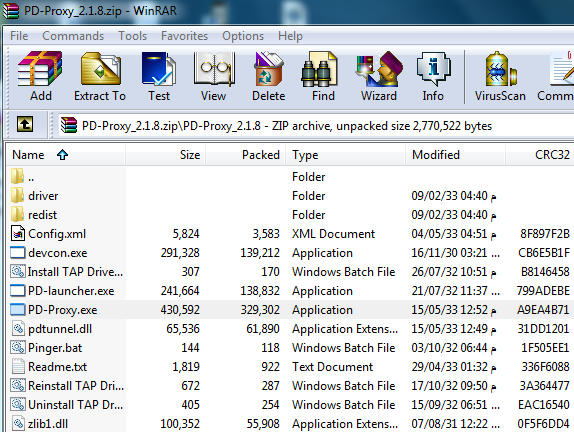
Task: Open the File menu
Action: click(19, 36)
